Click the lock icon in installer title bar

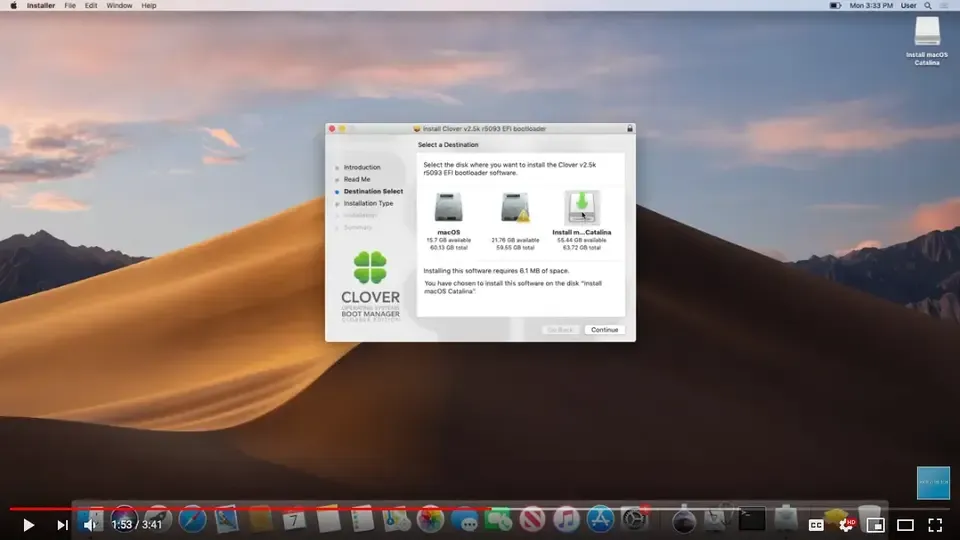click(x=629, y=129)
